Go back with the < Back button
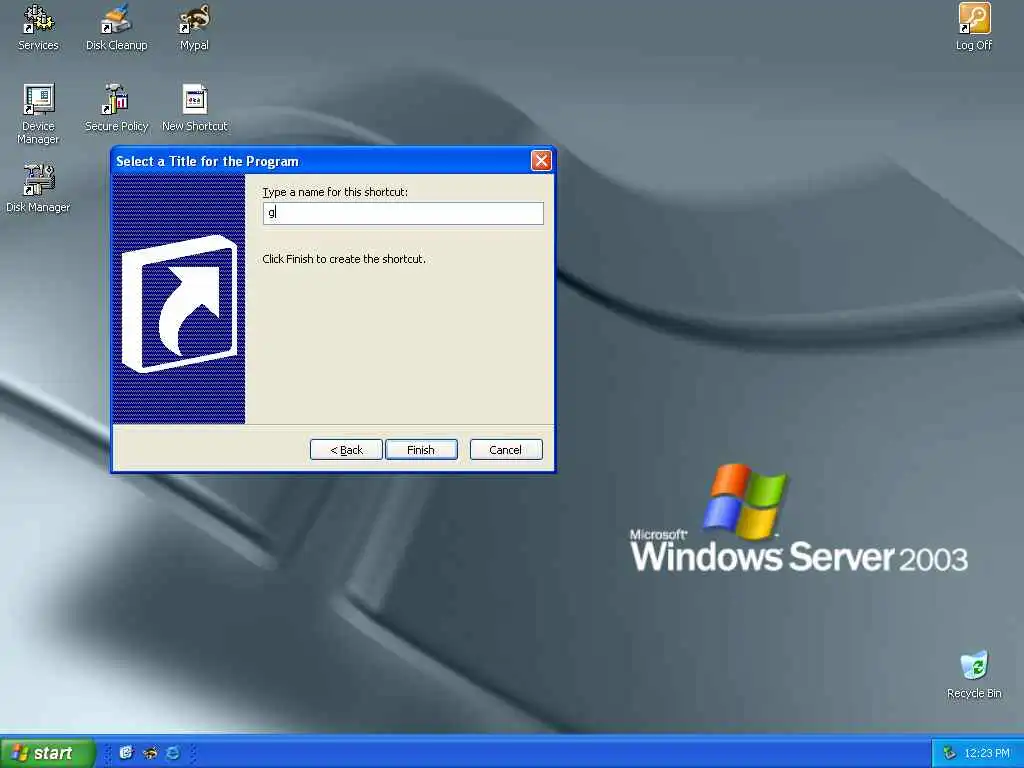 [346, 450]
